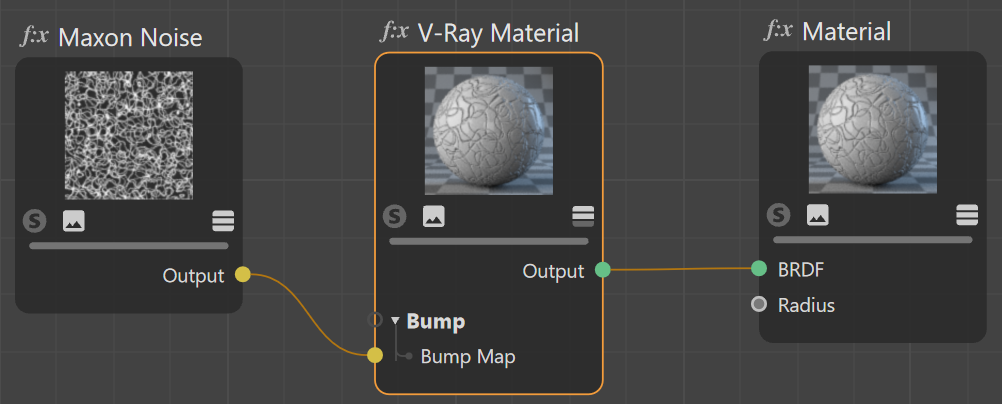The image size is (1002, 404).
Task: Click the Bump Map yellow input port
Action: coord(375,355)
